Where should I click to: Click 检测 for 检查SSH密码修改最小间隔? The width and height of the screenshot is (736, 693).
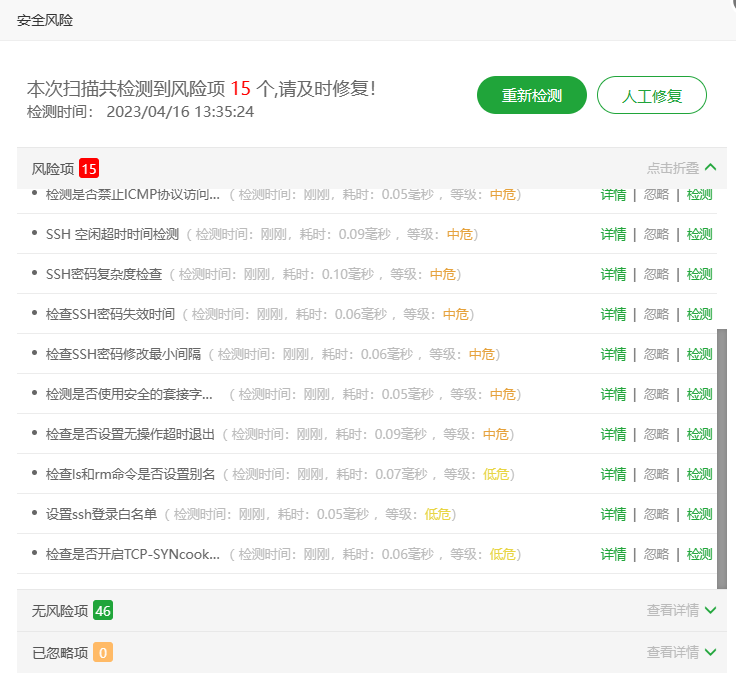pyautogui.click(x=699, y=354)
